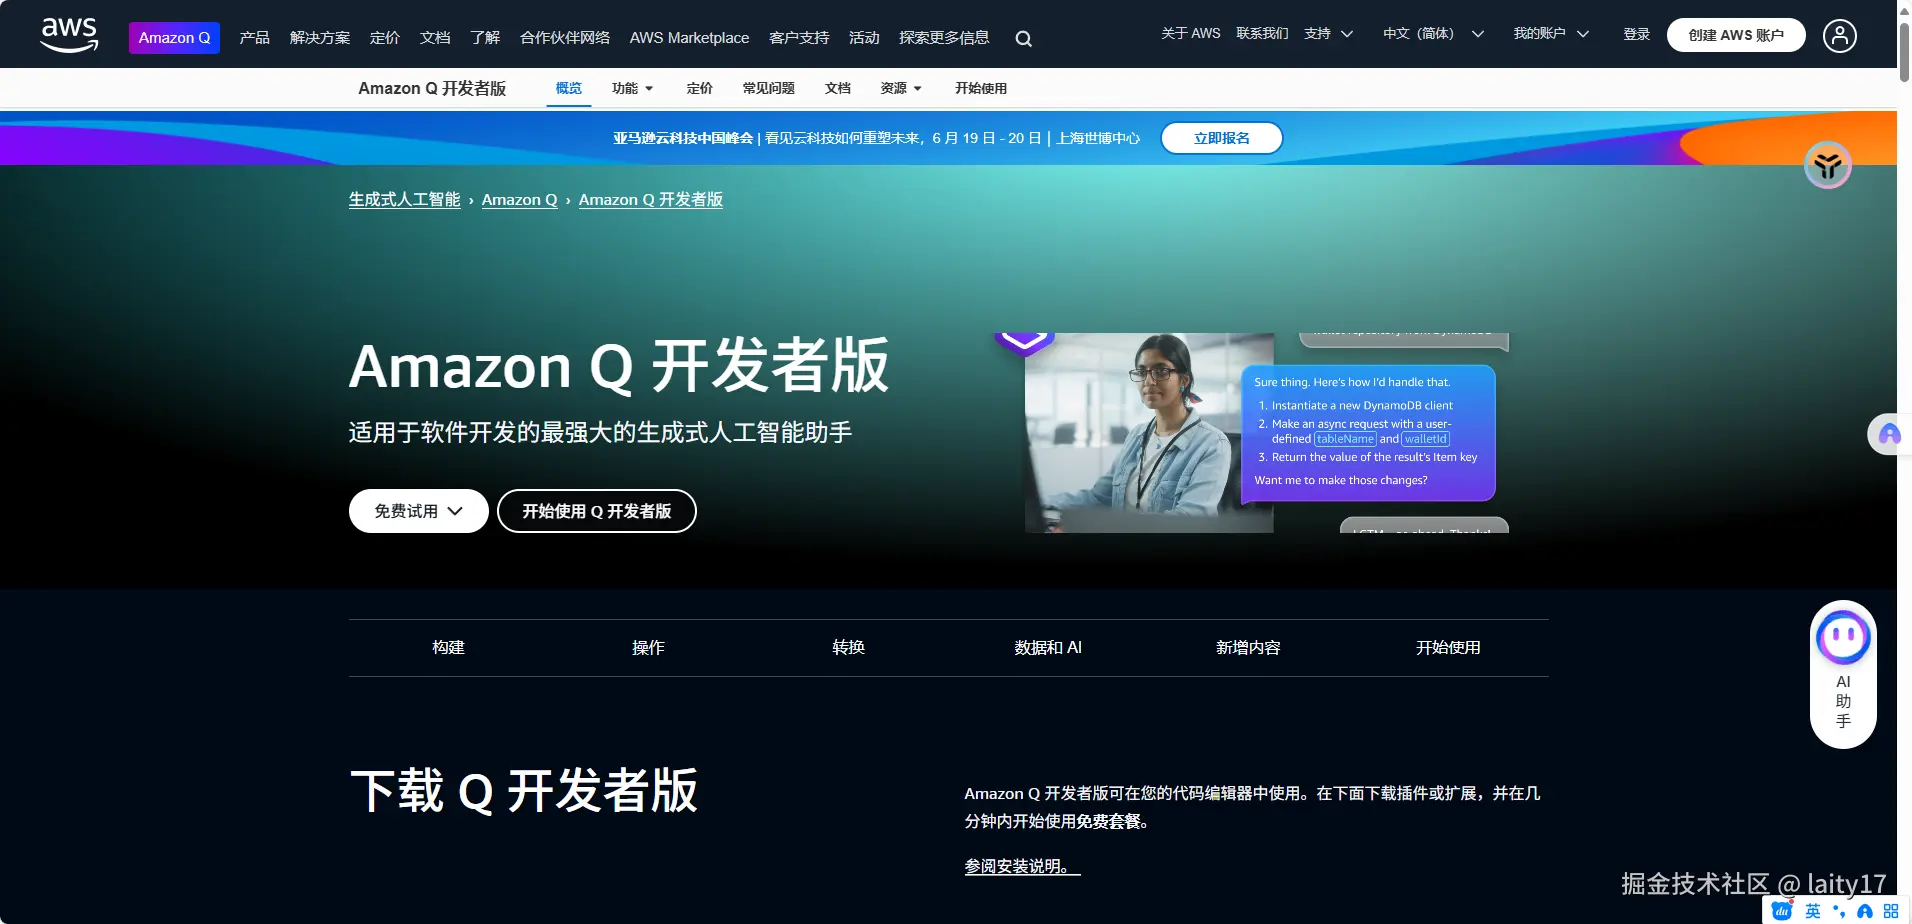Click 开始使用 Q 开发者版 button
The height and width of the screenshot is (924, 1912).
pyautogui.click(x=596, y=511)
